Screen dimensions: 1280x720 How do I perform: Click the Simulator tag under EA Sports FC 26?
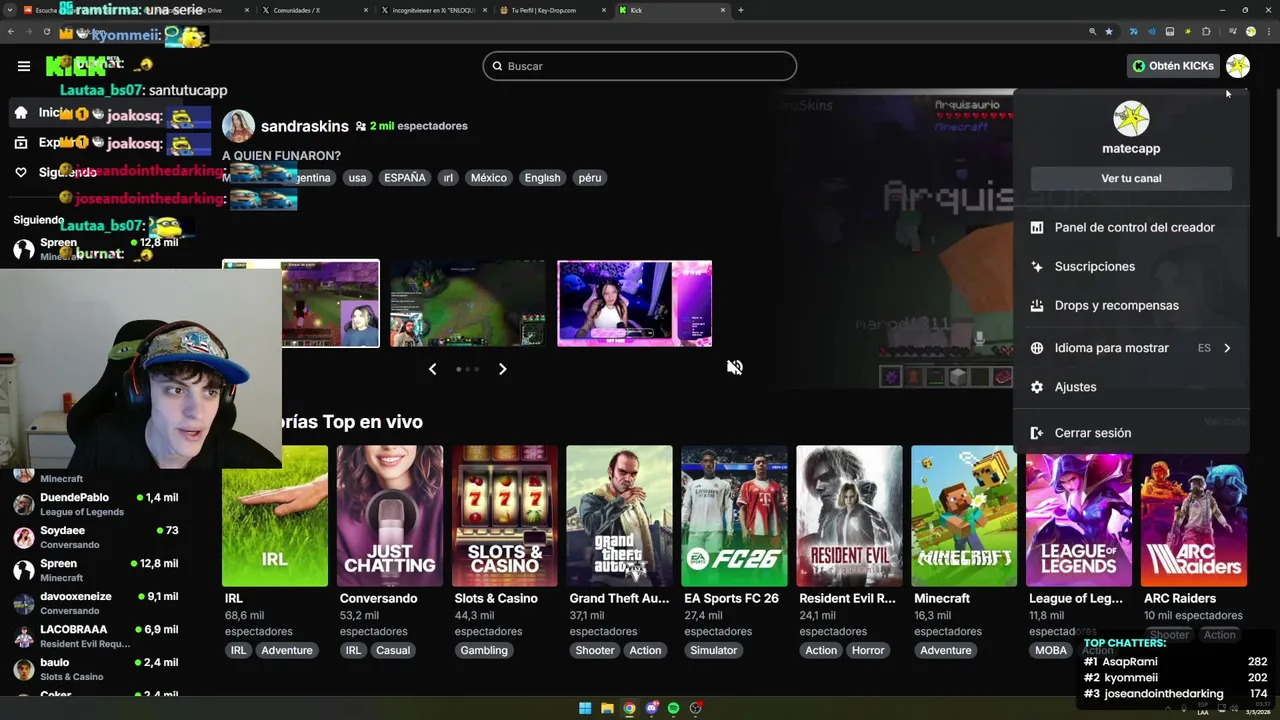tap(714, 650)
